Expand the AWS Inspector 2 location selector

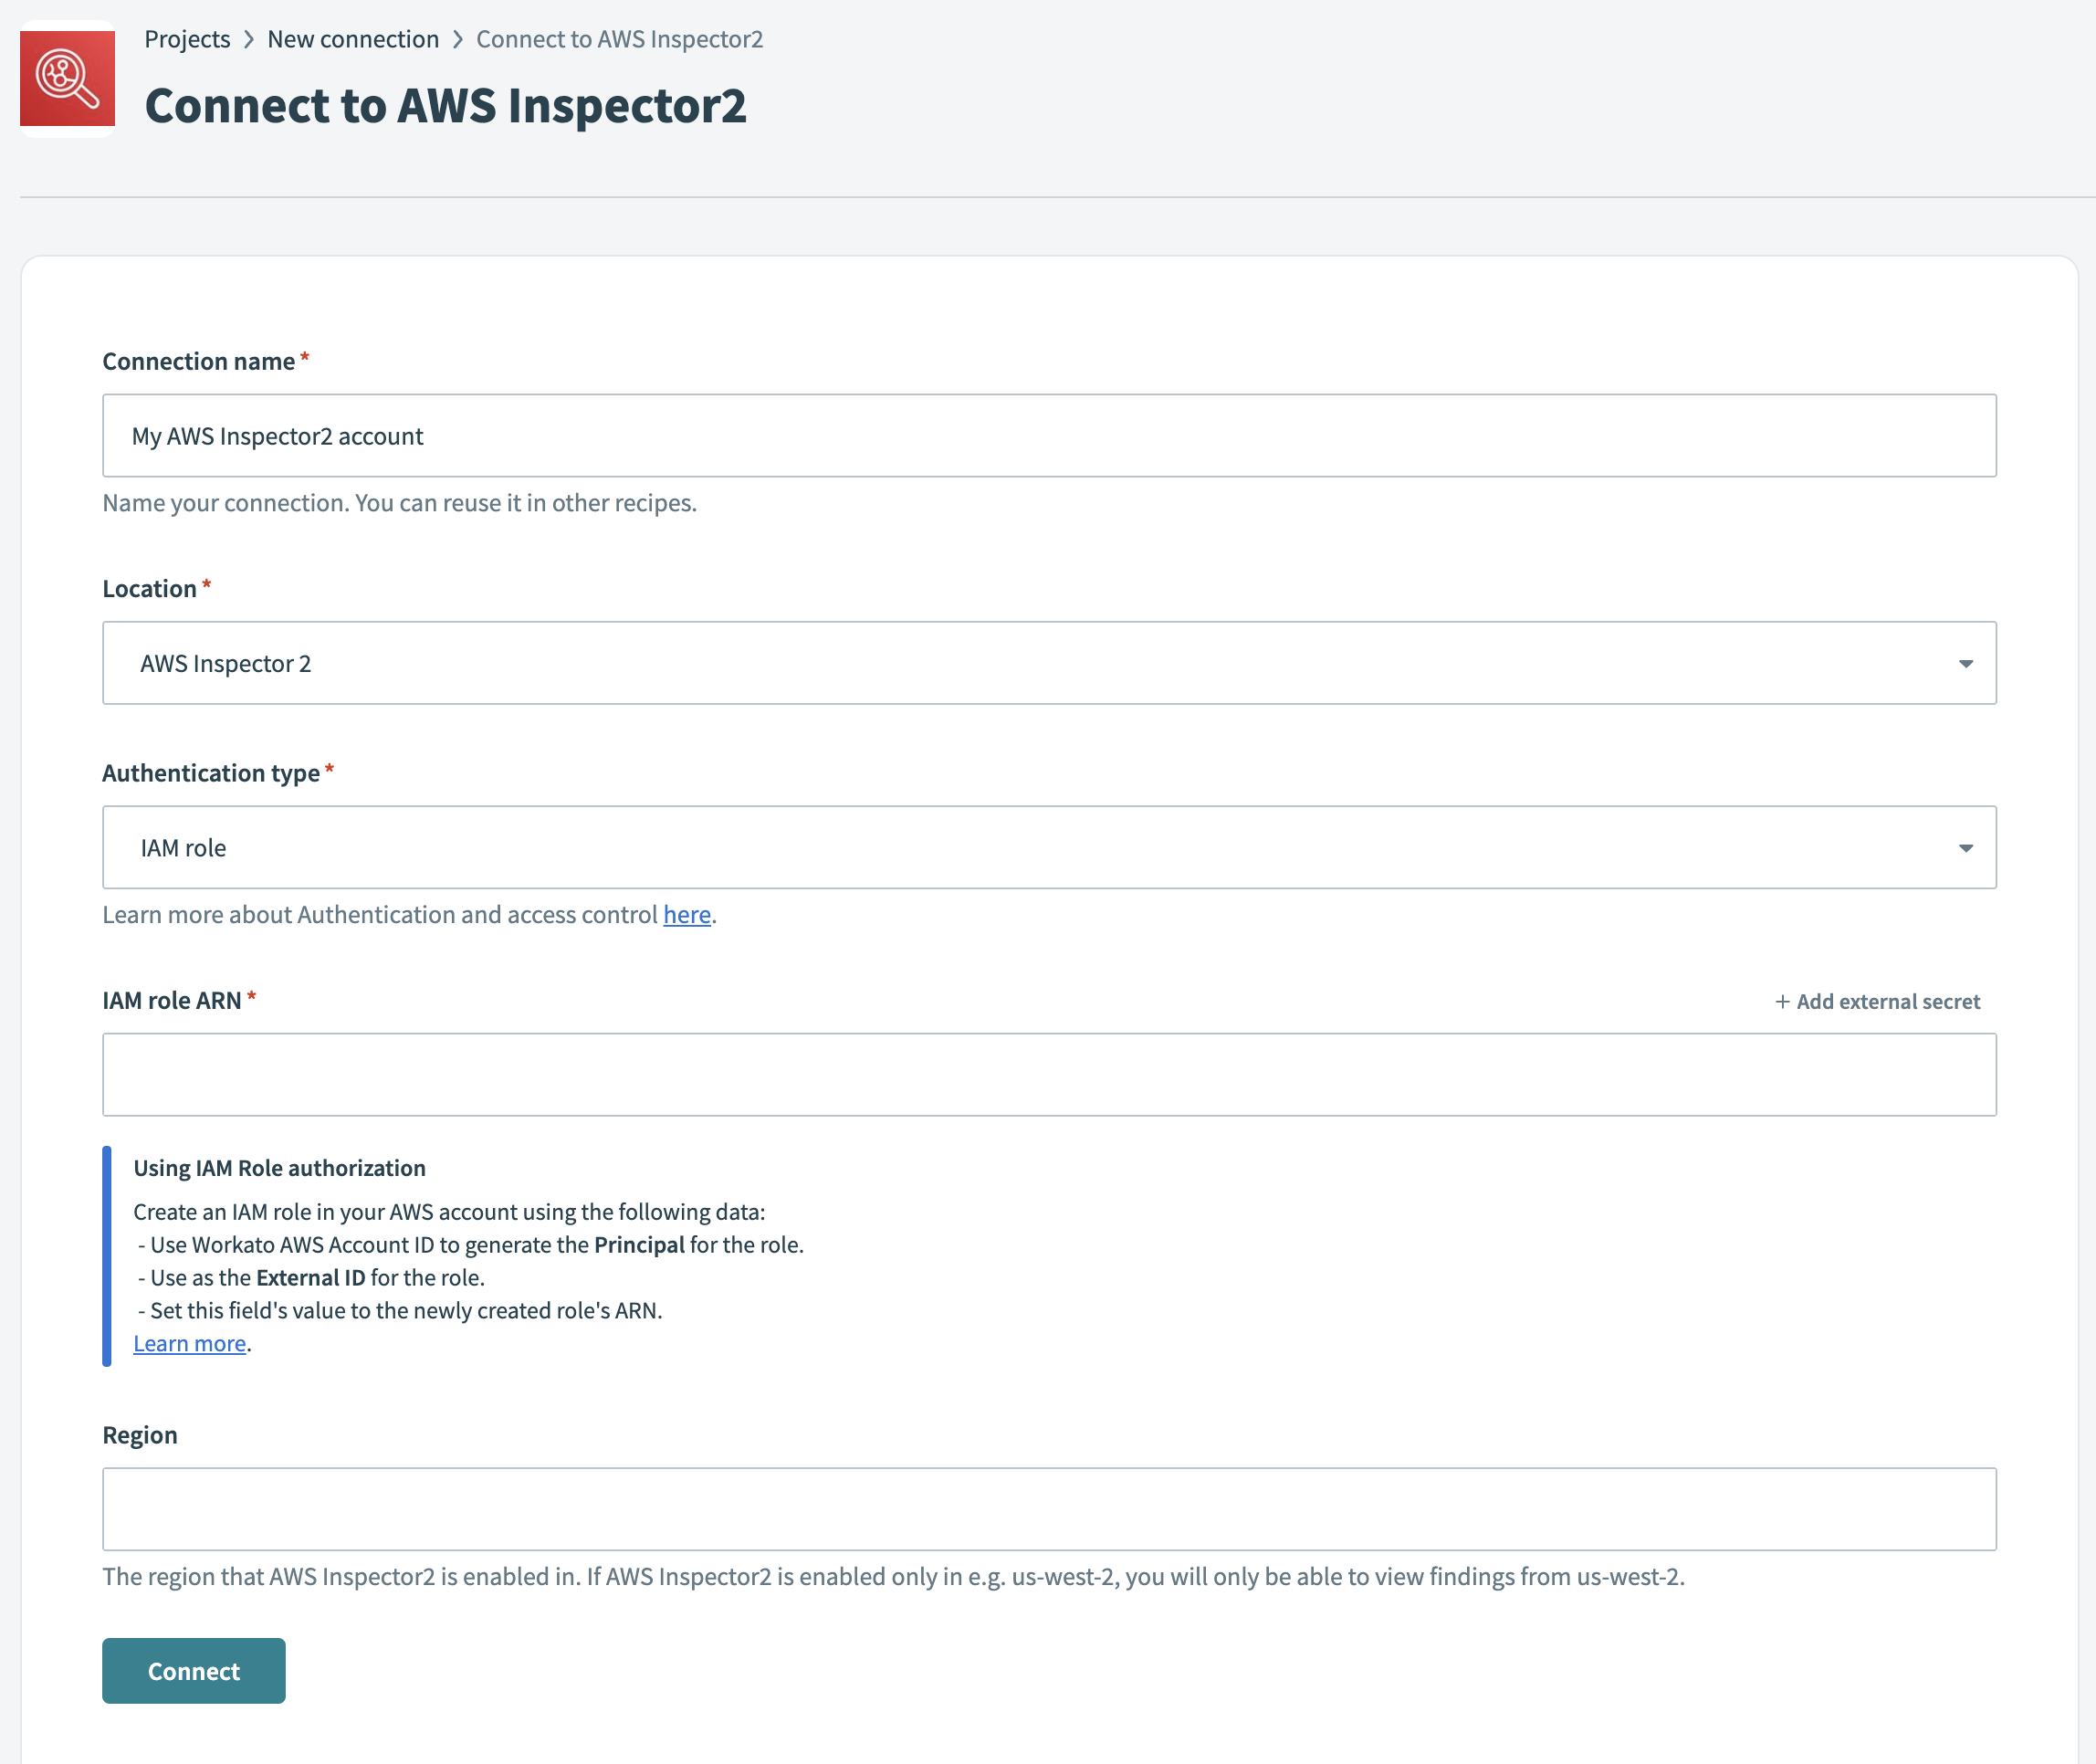pos(1048,662)
